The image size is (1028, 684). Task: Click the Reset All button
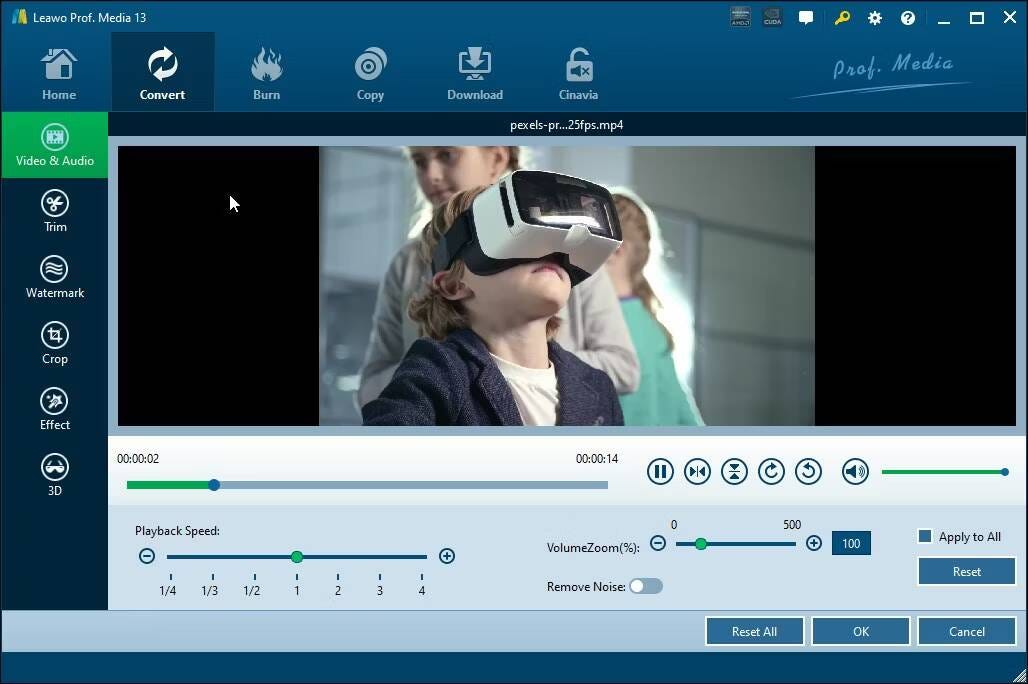[754, 631]
